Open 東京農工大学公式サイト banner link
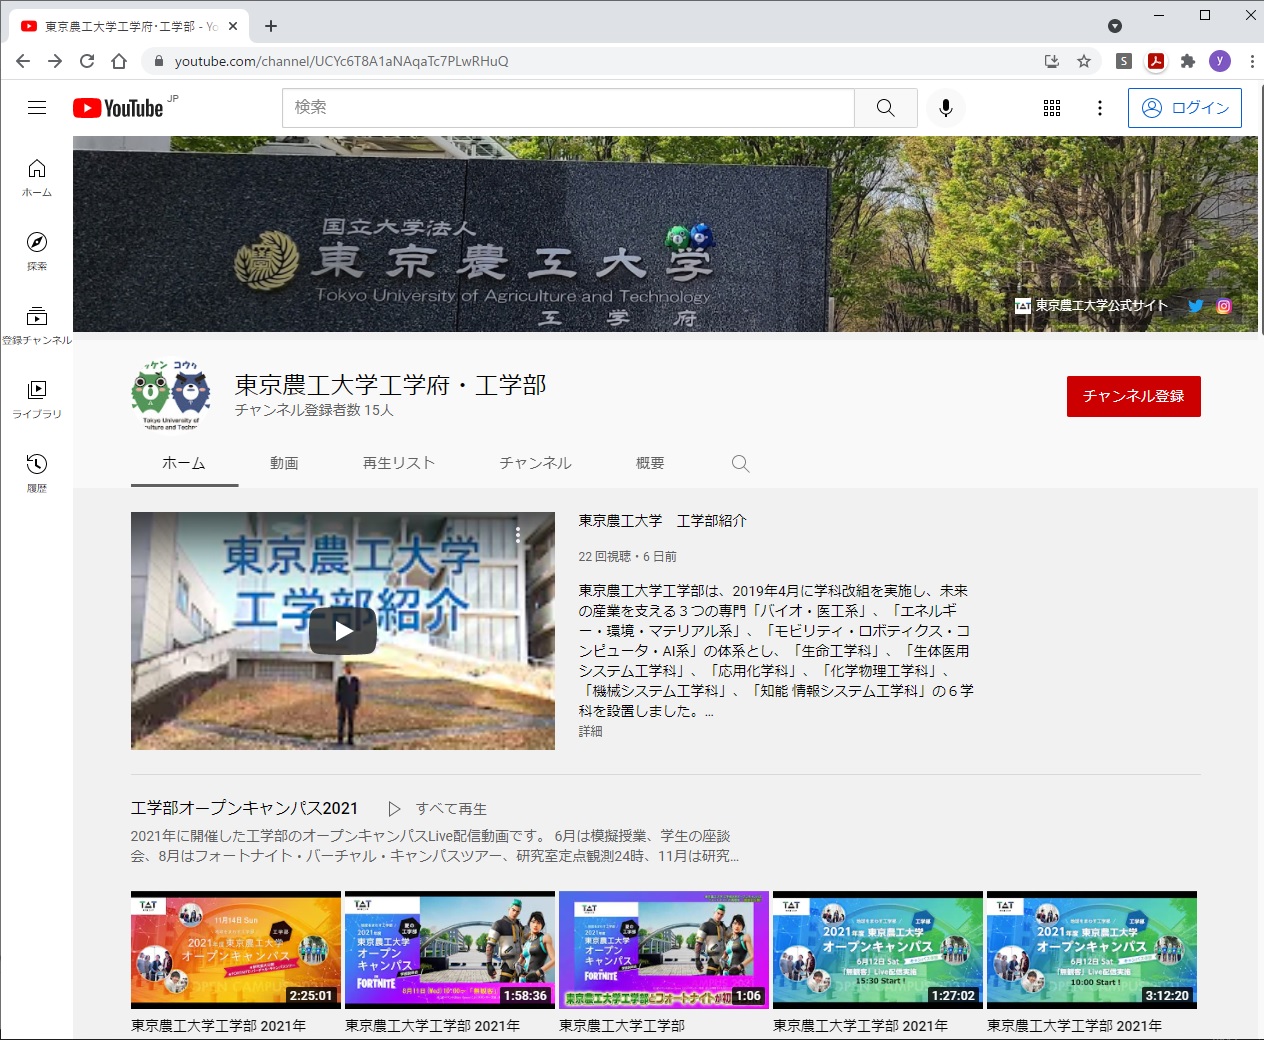The image size is (1264, 1040). coord(1092,306)
